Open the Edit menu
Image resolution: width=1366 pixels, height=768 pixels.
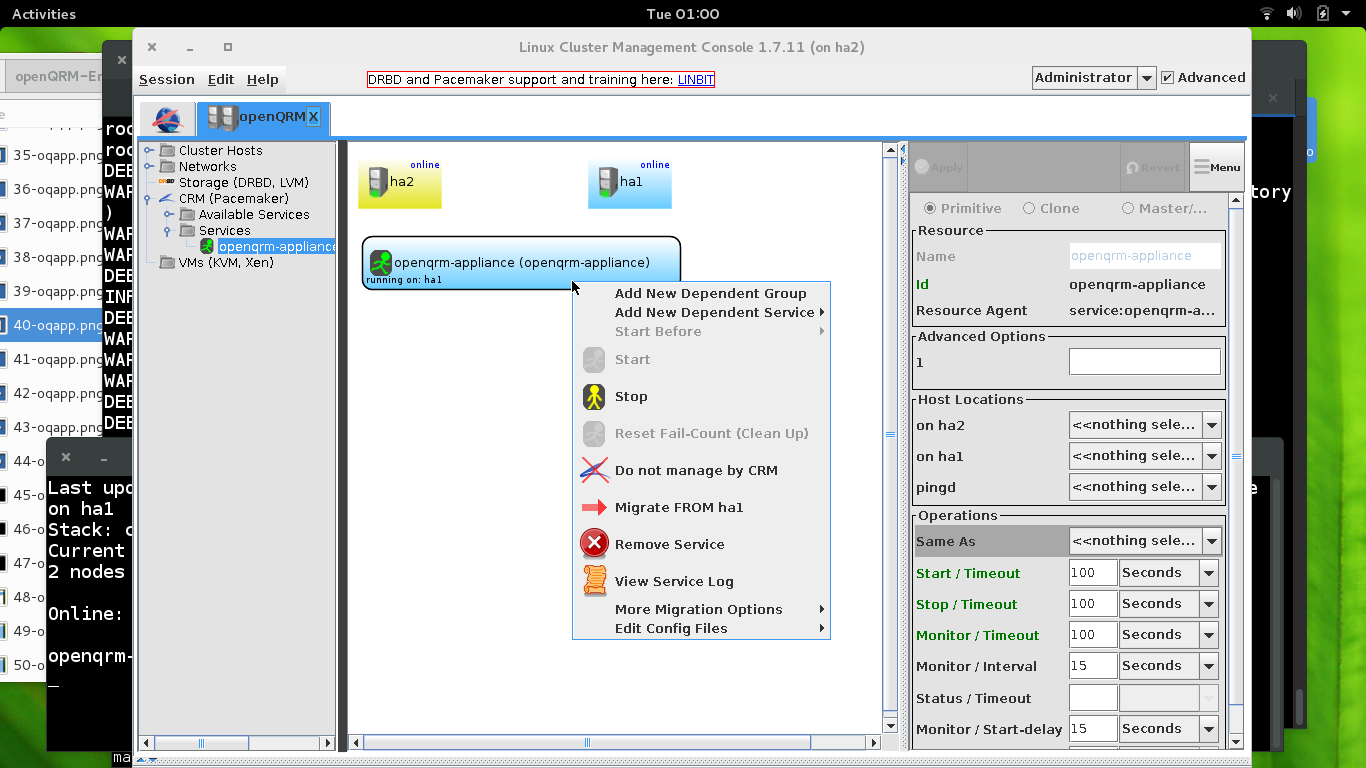coord(221,80)
